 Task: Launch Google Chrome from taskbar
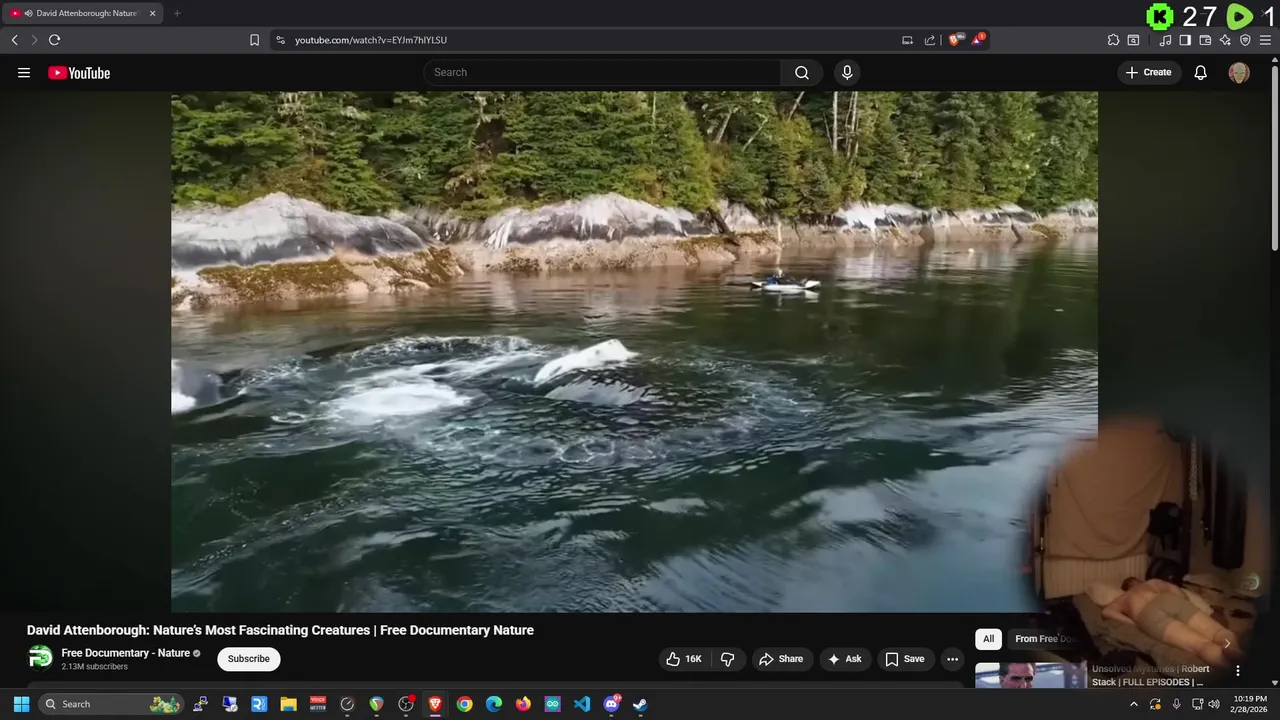[x=464, y=704]
